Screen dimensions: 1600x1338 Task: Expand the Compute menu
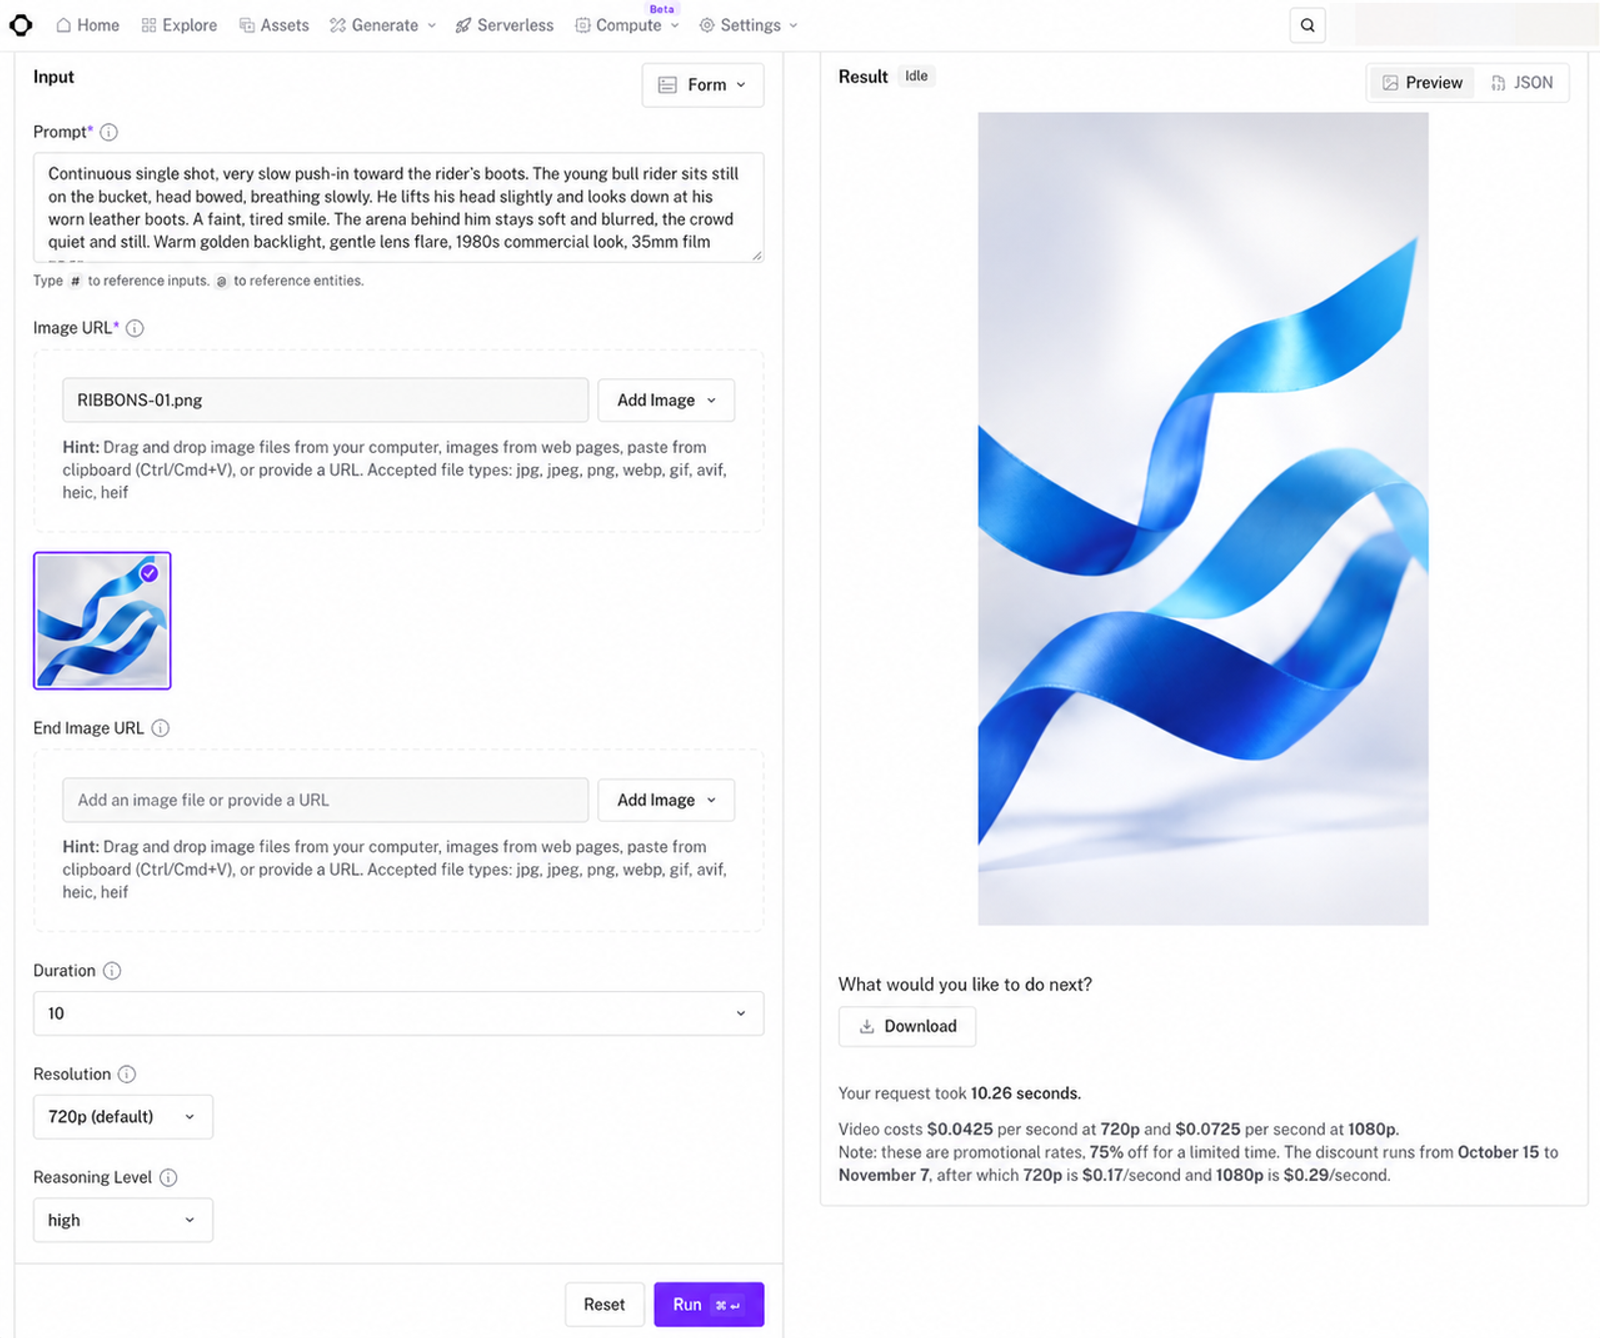[627, 25]
